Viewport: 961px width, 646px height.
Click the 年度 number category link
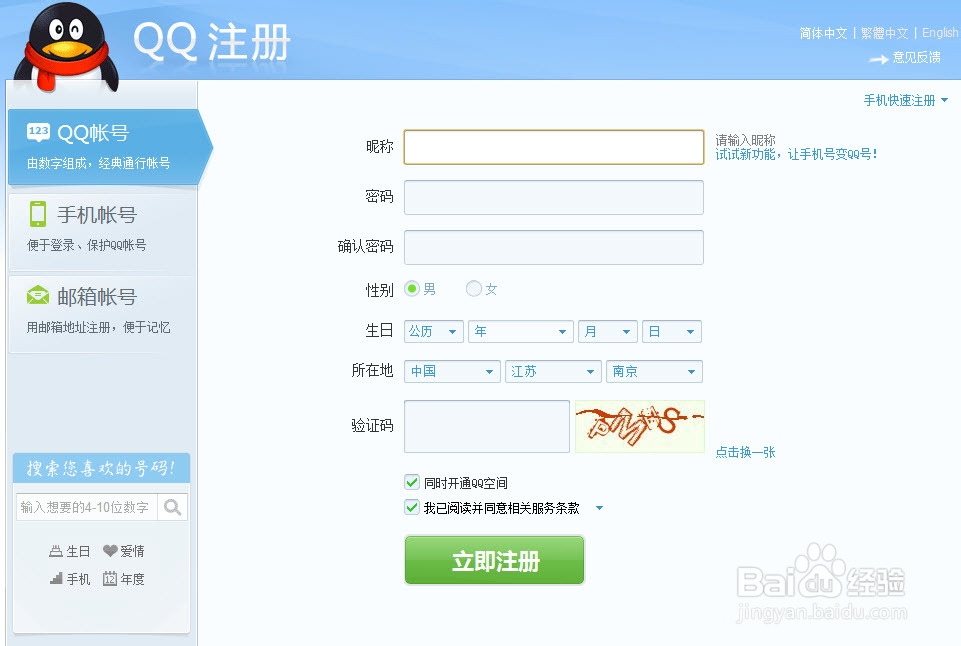pyautogui.click(x=132, y=579)
